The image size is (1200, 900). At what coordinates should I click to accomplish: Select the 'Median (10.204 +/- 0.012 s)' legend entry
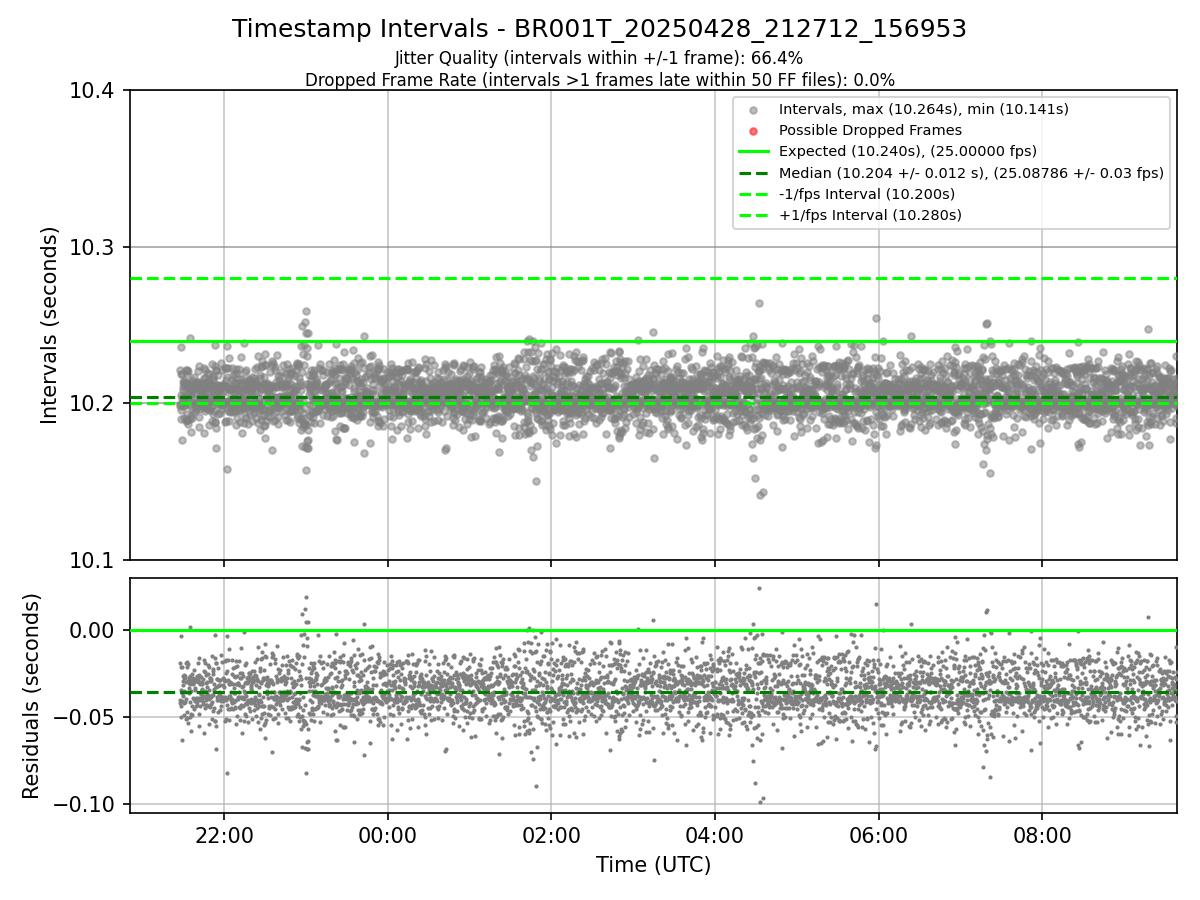pyautogui.click(x=971, y=172)
